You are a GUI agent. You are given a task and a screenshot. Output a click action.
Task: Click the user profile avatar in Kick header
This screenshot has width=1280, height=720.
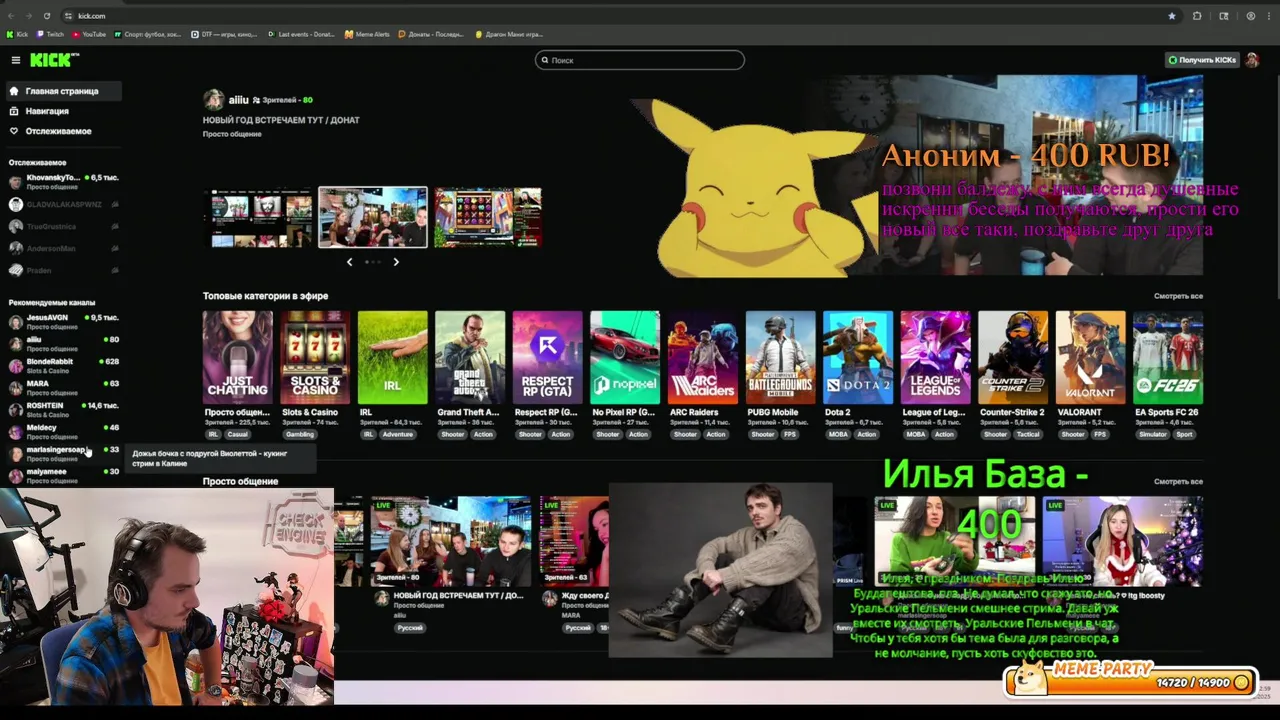1252,60
